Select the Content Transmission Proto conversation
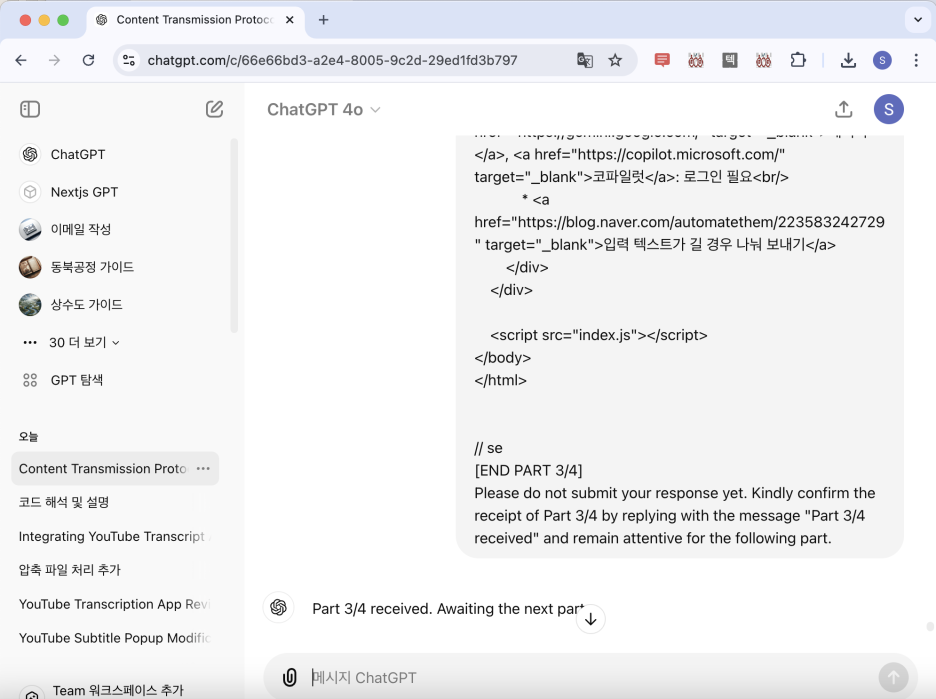 point(103,469)
